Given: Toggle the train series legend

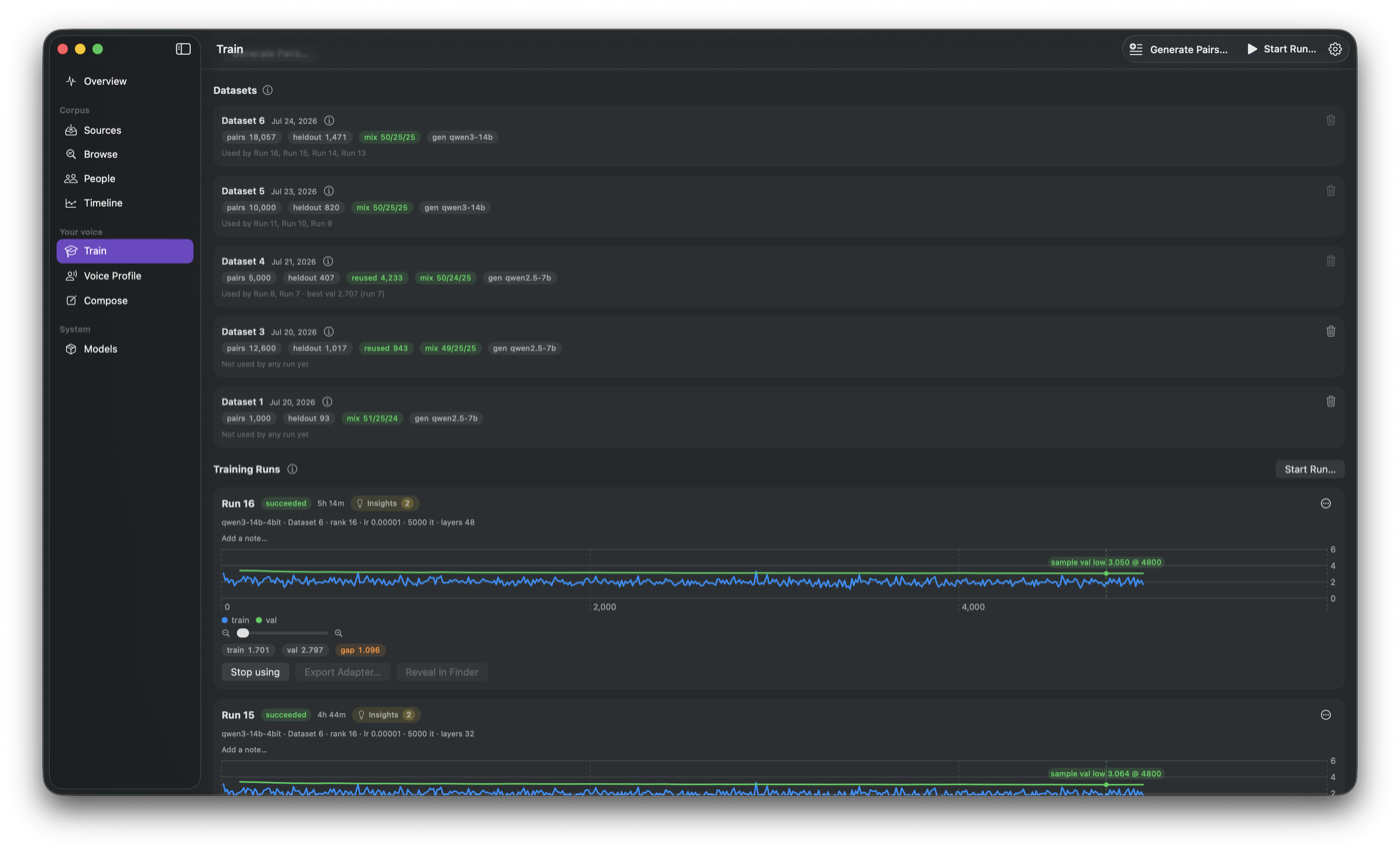Looking at the screenshot, I should pyautogui.click(x=236, y=620).
